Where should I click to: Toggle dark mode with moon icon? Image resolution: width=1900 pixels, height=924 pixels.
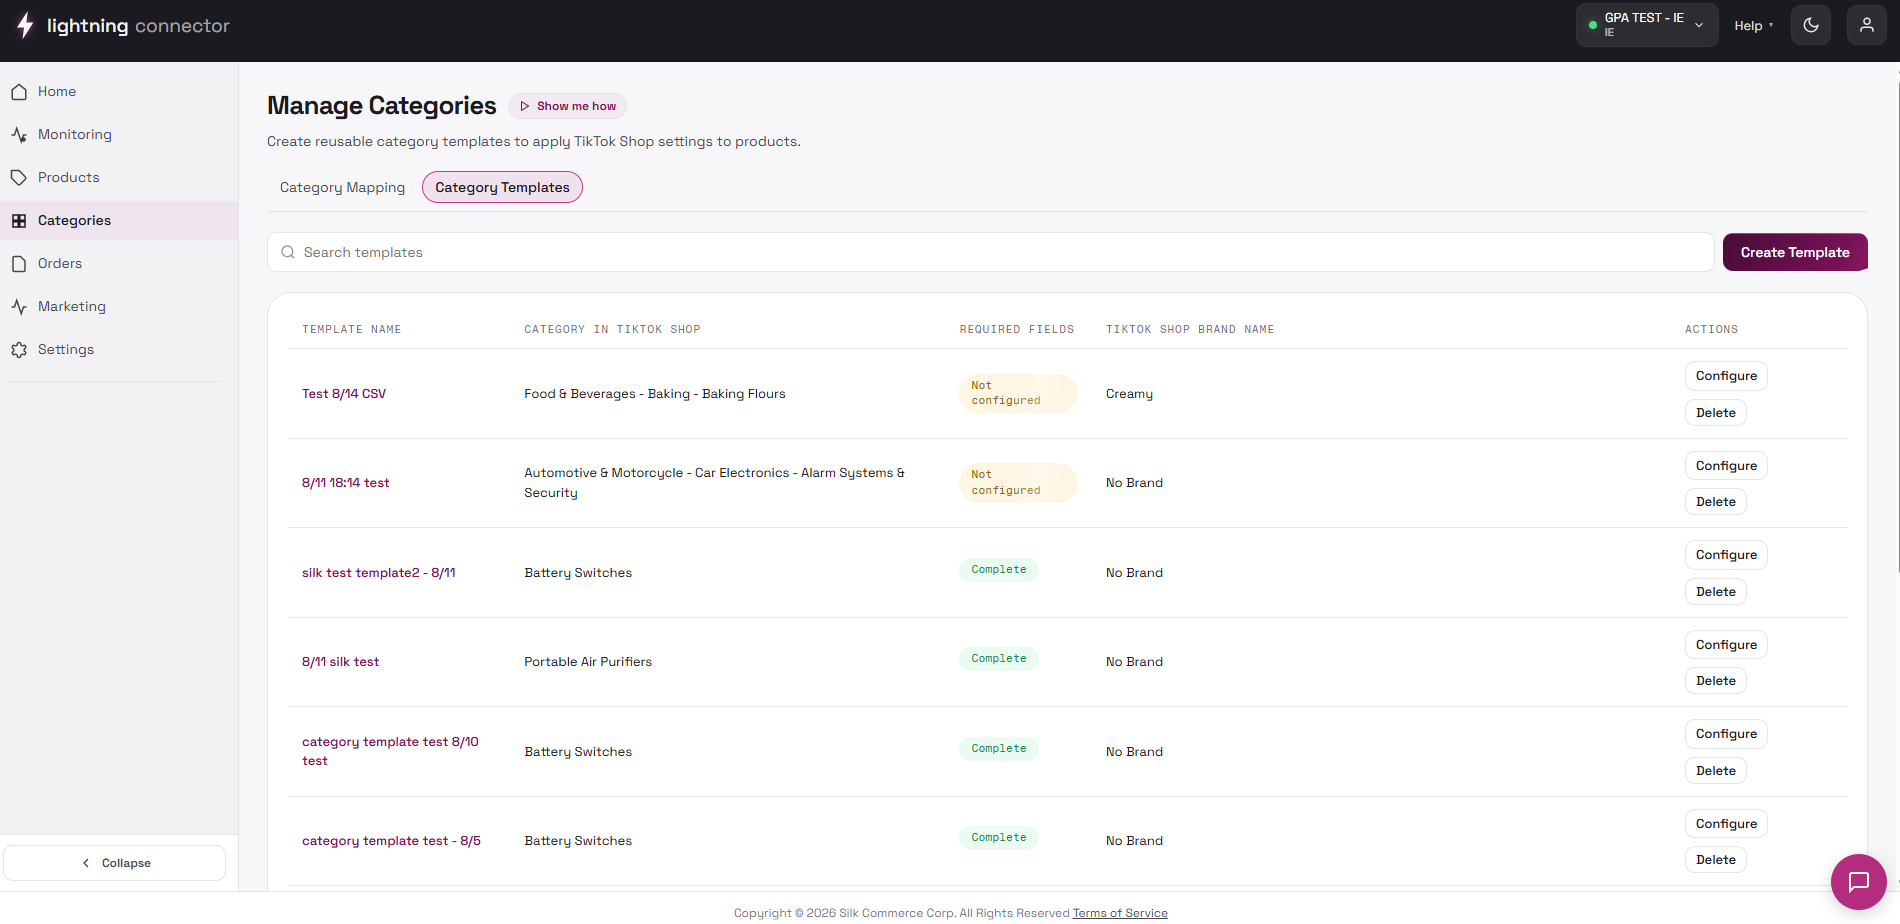pos(1811,25)
